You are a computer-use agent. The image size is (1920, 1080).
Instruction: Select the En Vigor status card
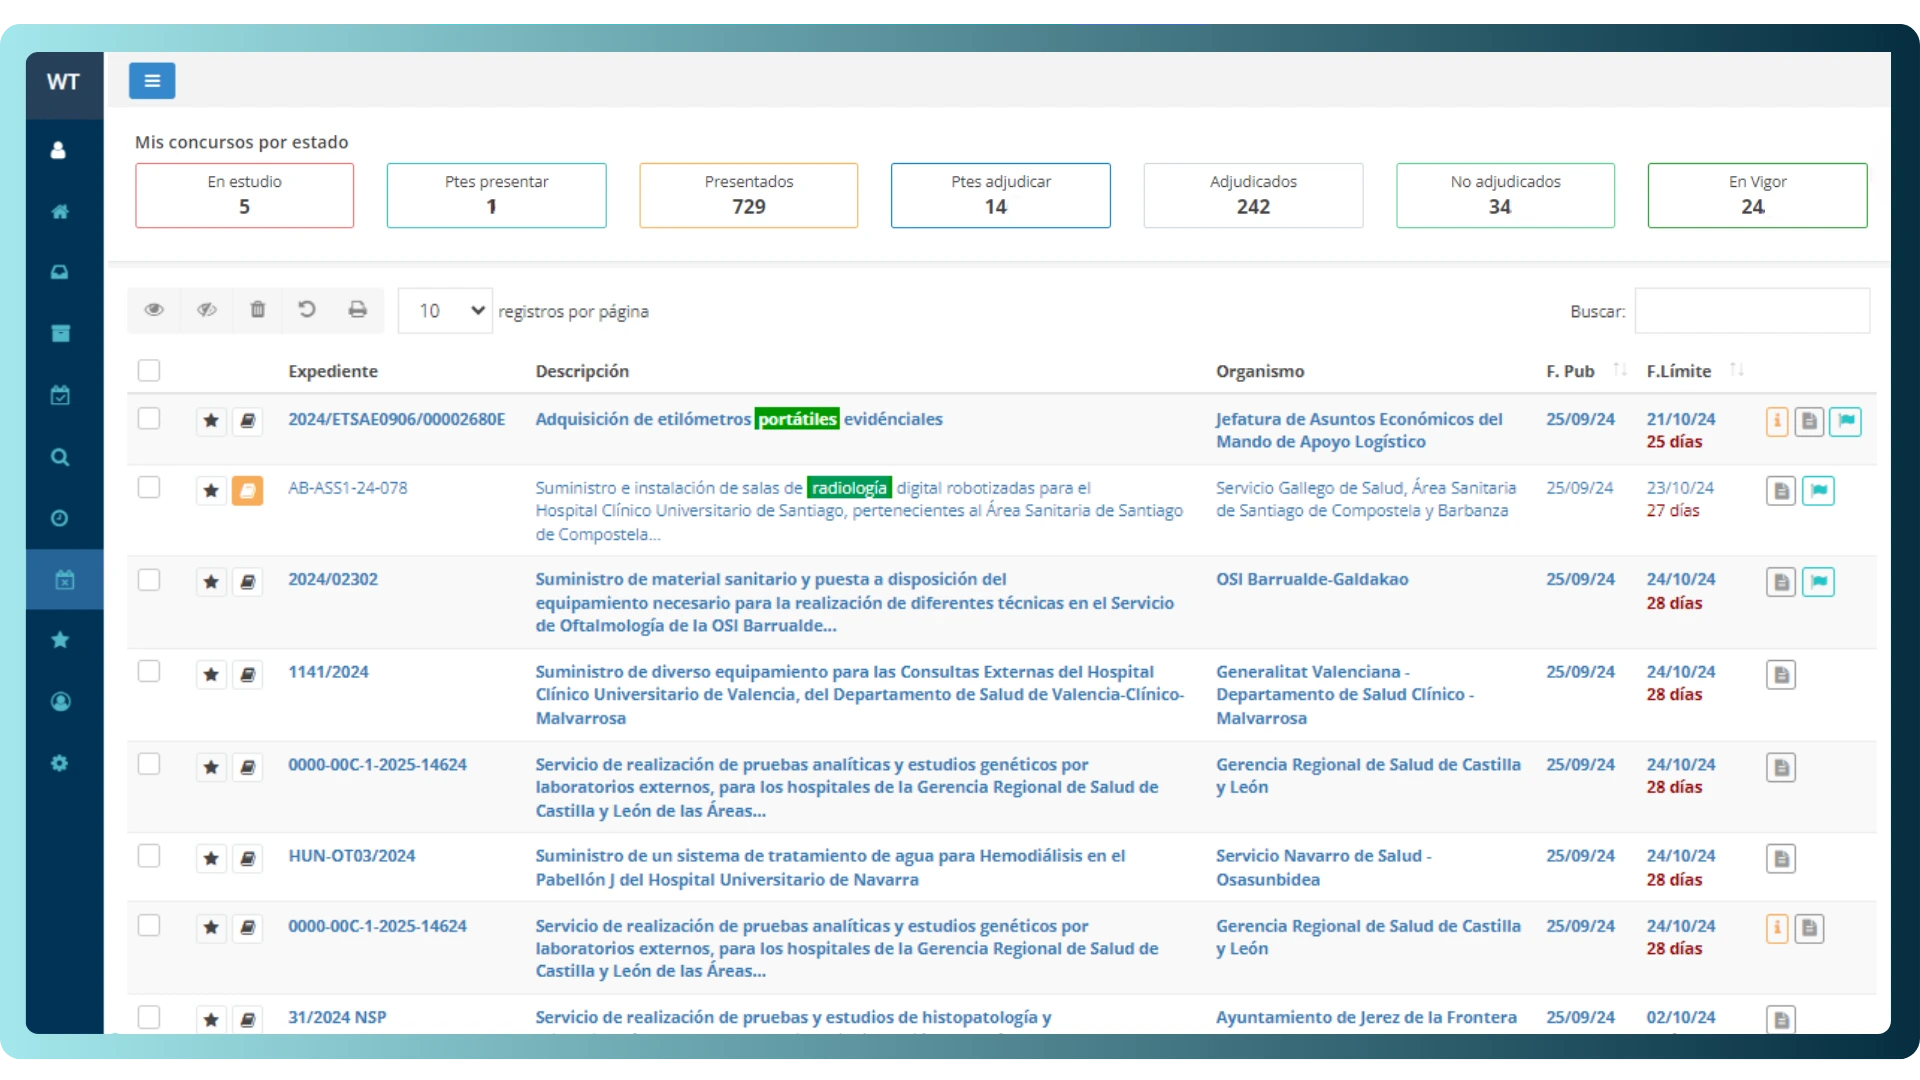1757,195
